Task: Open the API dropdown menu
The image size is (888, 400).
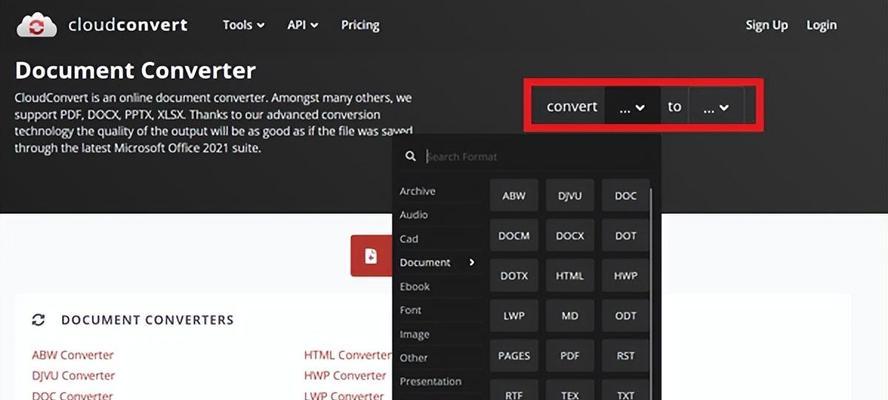Action: (302, 25)
